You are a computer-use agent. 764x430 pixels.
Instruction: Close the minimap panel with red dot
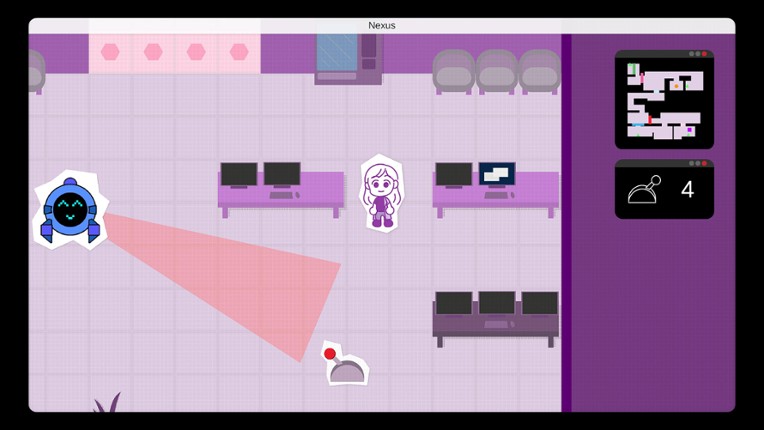click(x=704, y=54)
